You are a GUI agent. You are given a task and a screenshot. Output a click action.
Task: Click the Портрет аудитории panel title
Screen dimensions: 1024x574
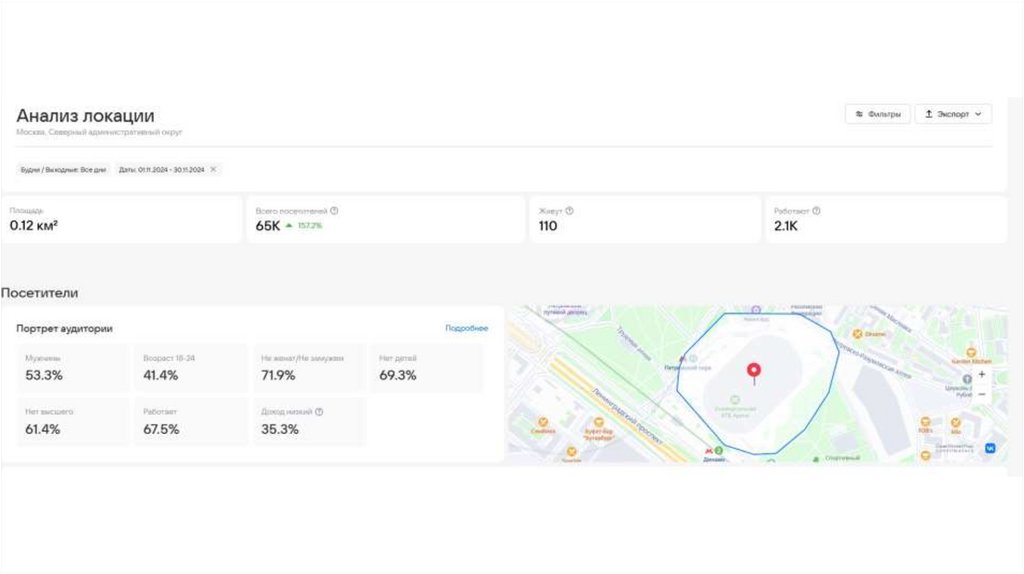tap(65, 328)
